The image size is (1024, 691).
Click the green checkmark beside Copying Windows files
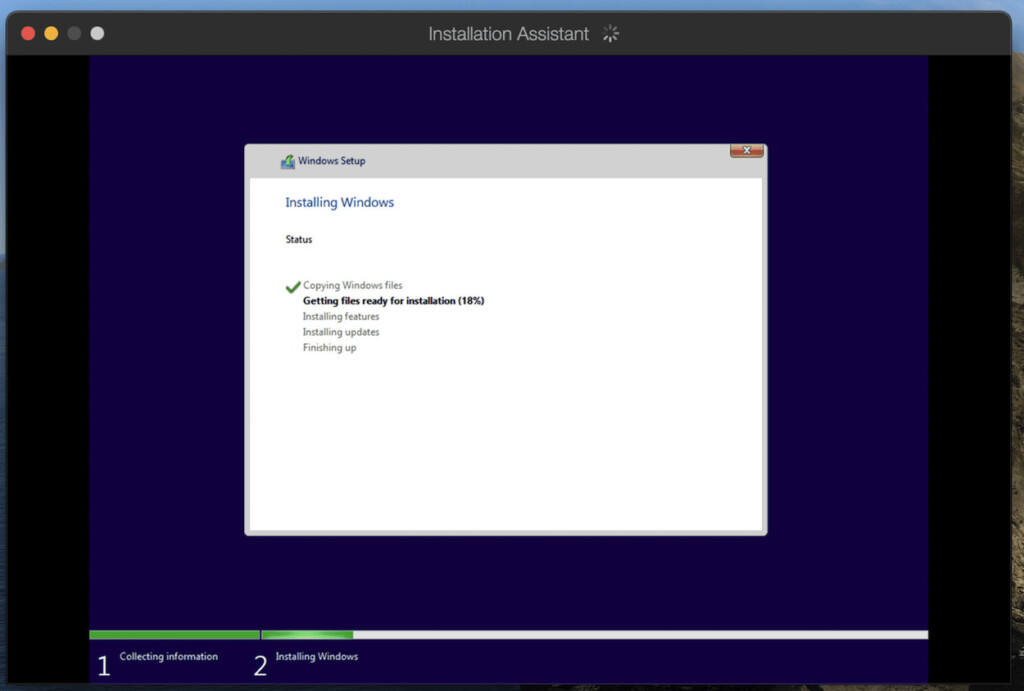click(x=293, y=287)
